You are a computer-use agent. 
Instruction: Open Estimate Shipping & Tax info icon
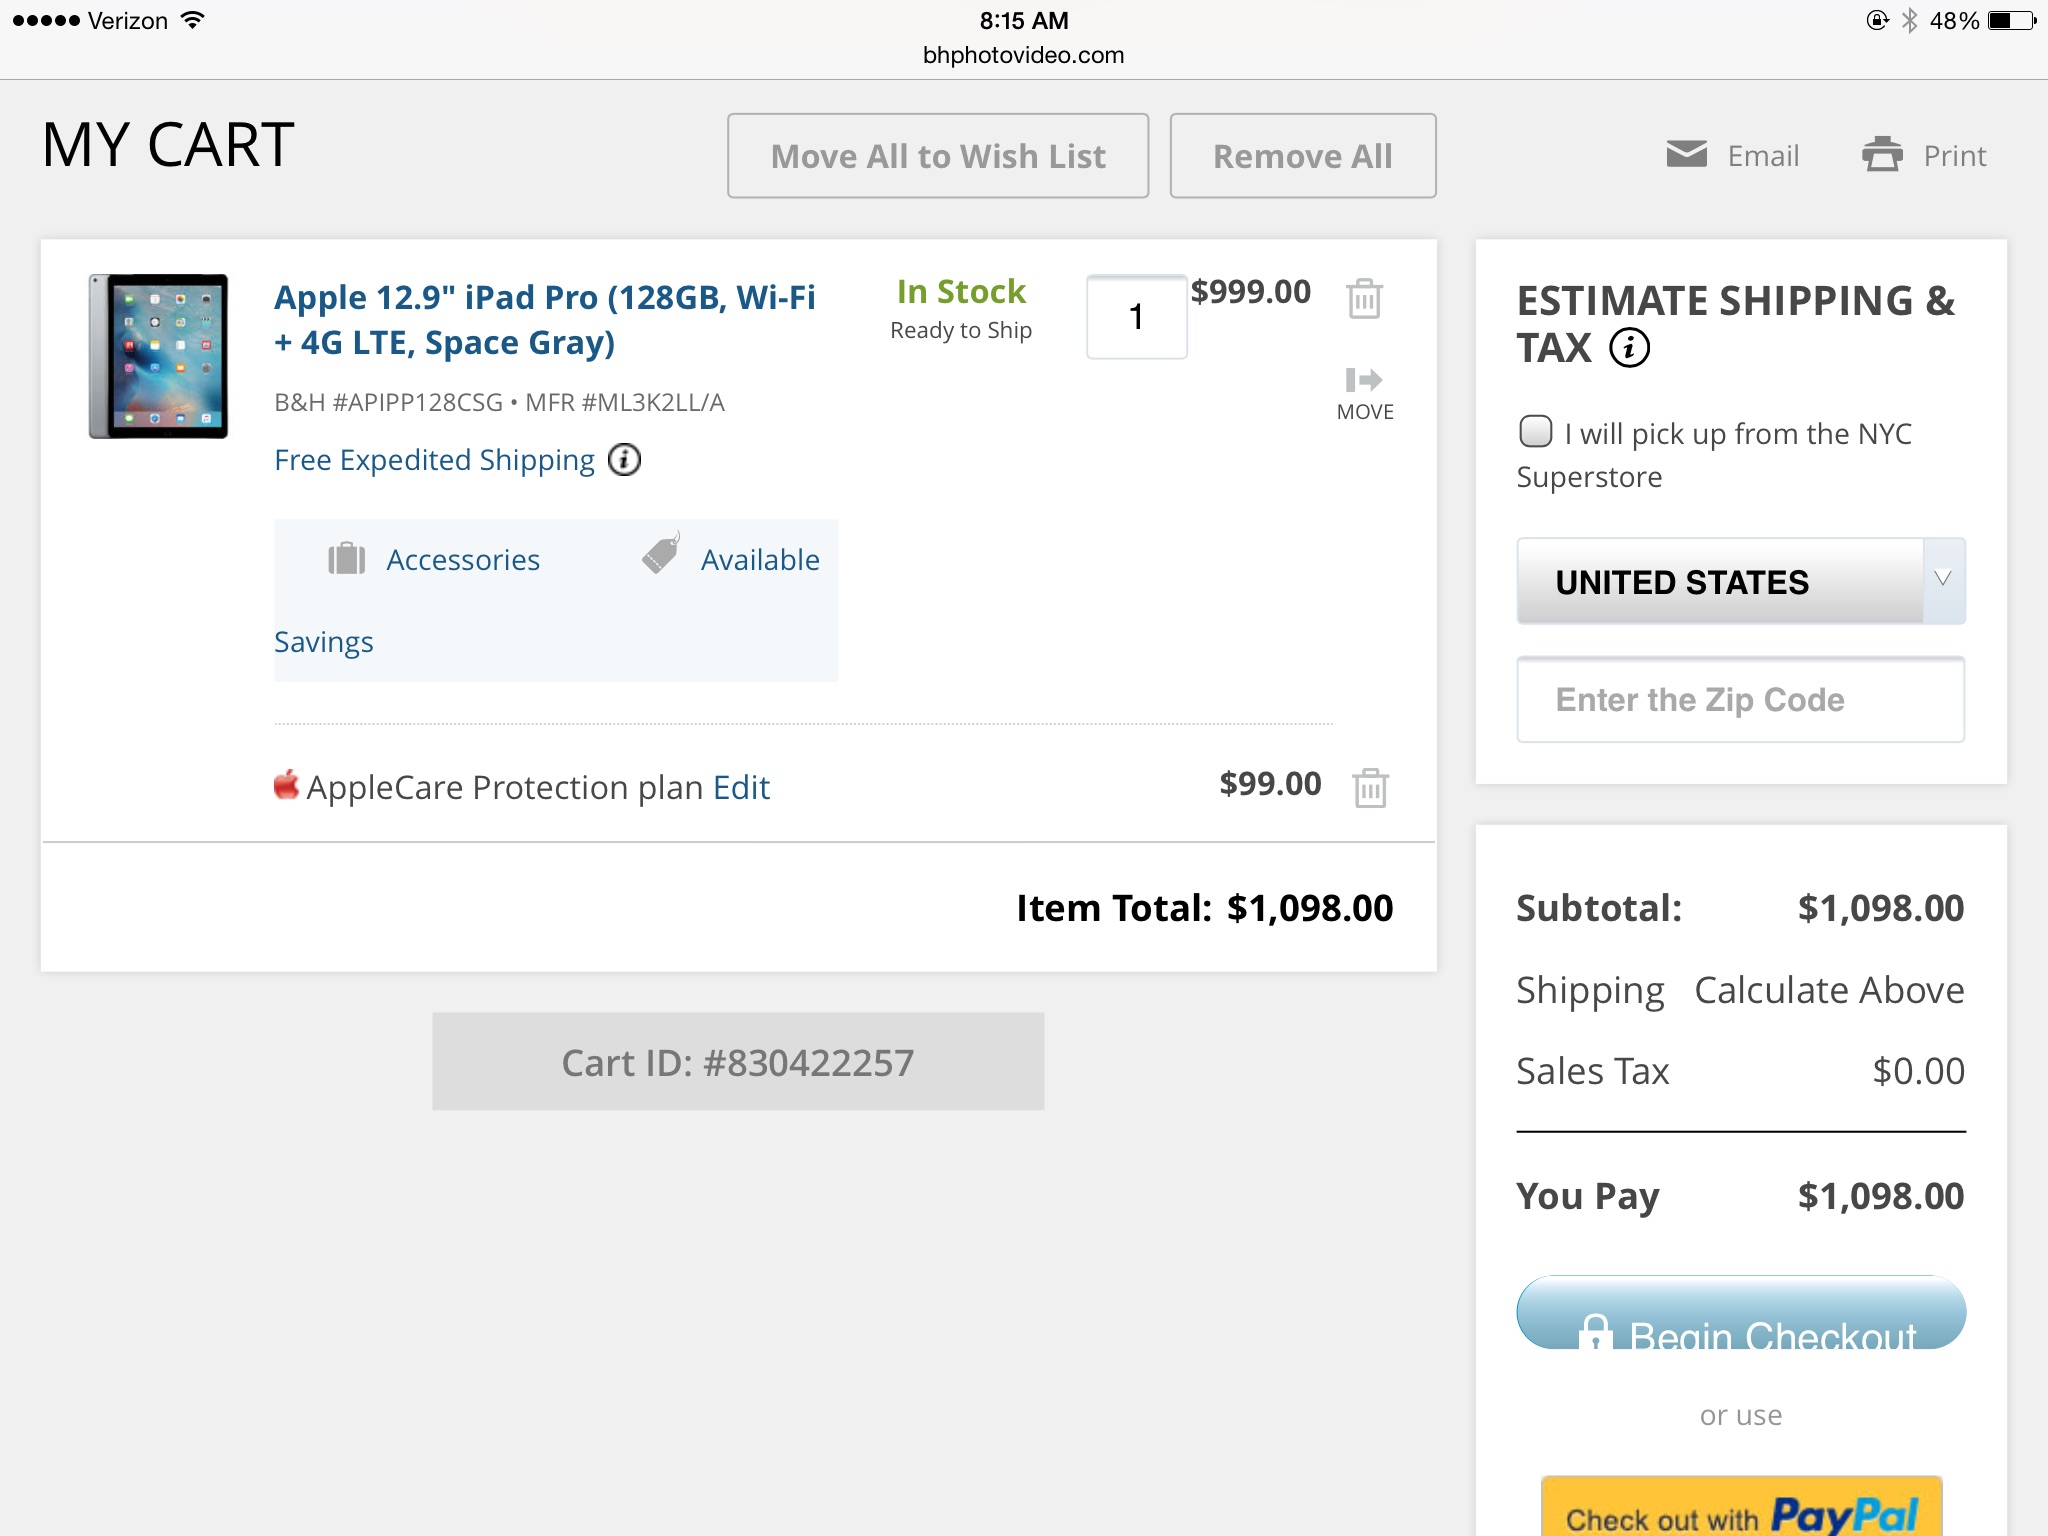1629,348
